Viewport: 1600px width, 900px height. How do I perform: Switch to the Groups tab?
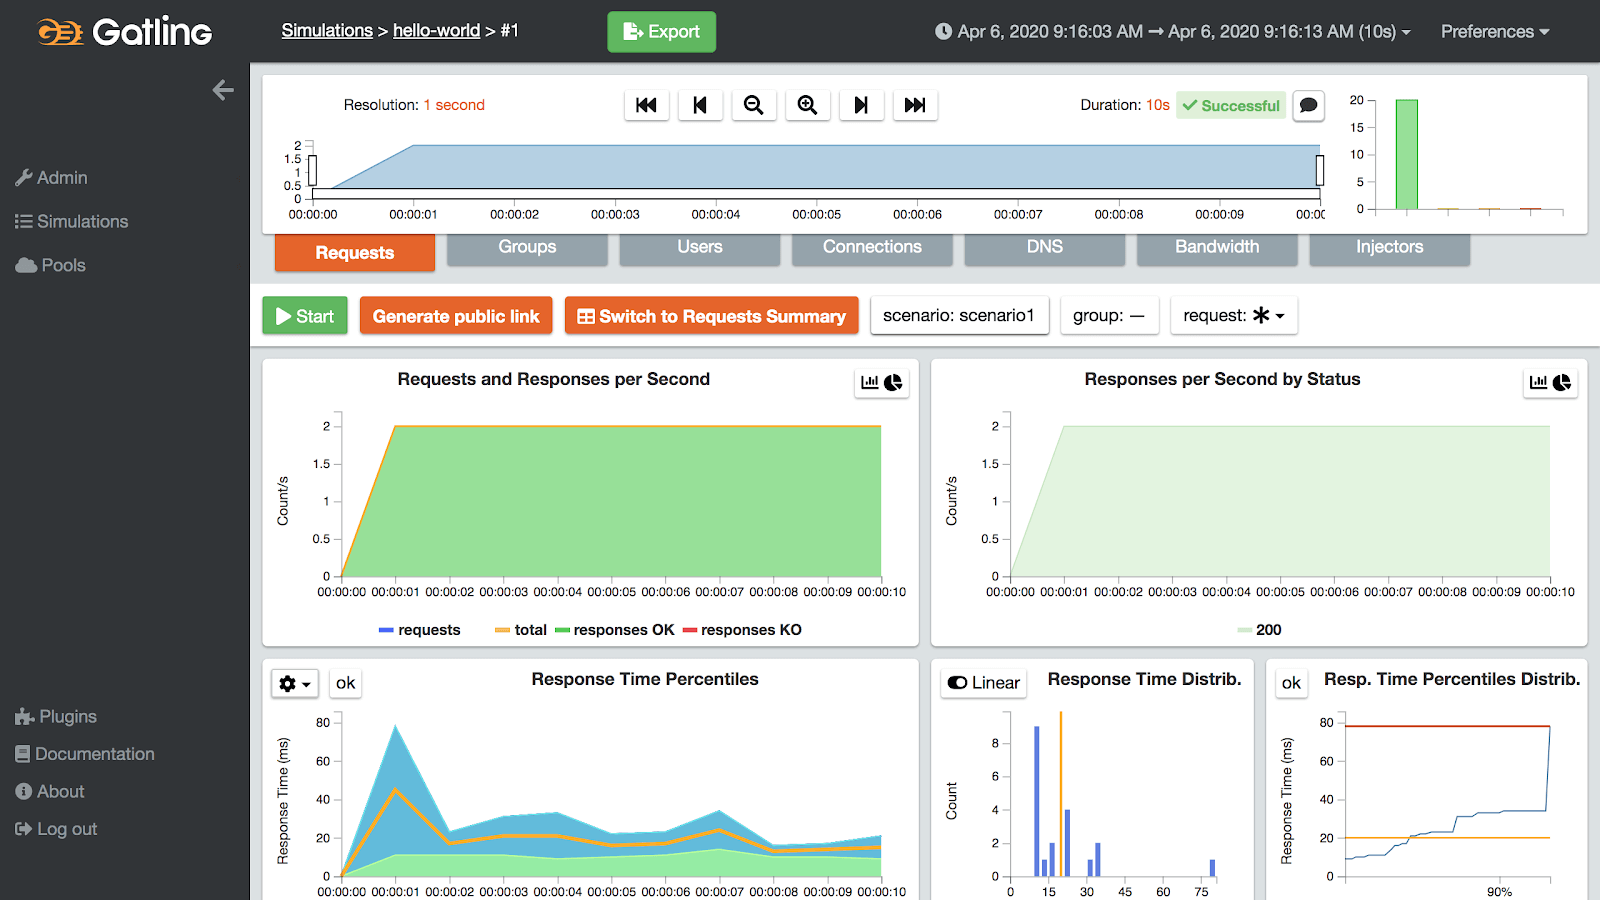tap(527, 248)
